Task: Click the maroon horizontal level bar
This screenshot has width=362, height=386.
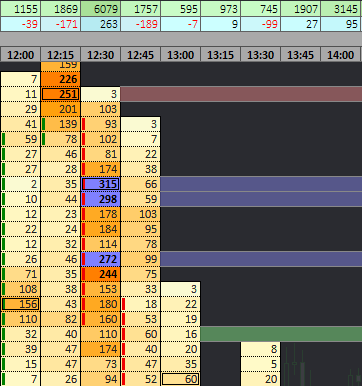Action: click(x=241, y=94)
